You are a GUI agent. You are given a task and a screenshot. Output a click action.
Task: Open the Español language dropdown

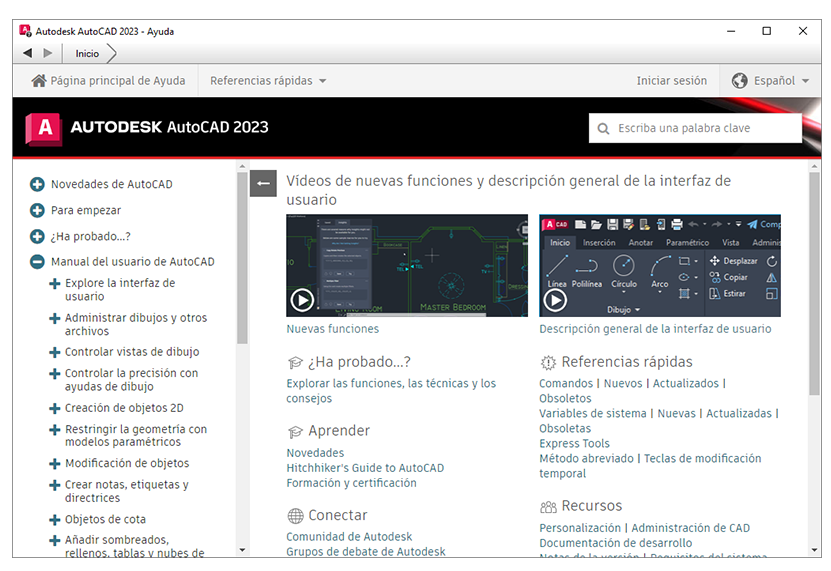click(x=771, y=81)
